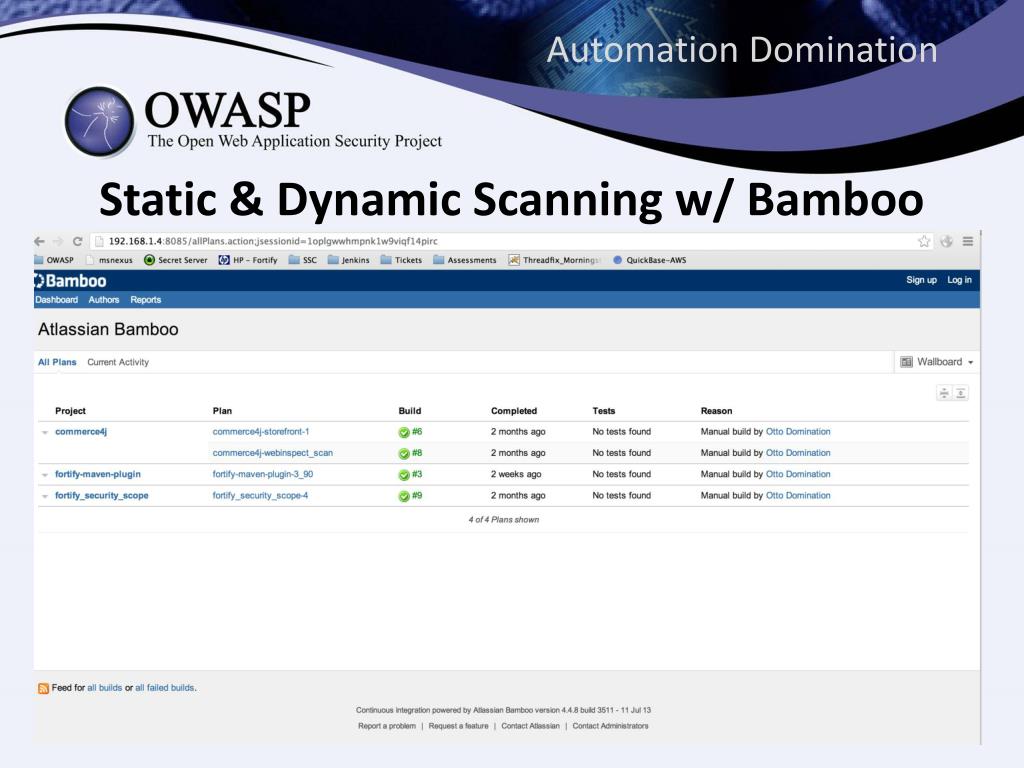Open build #9 result
1024x768 pixels.
click(417, 496)
